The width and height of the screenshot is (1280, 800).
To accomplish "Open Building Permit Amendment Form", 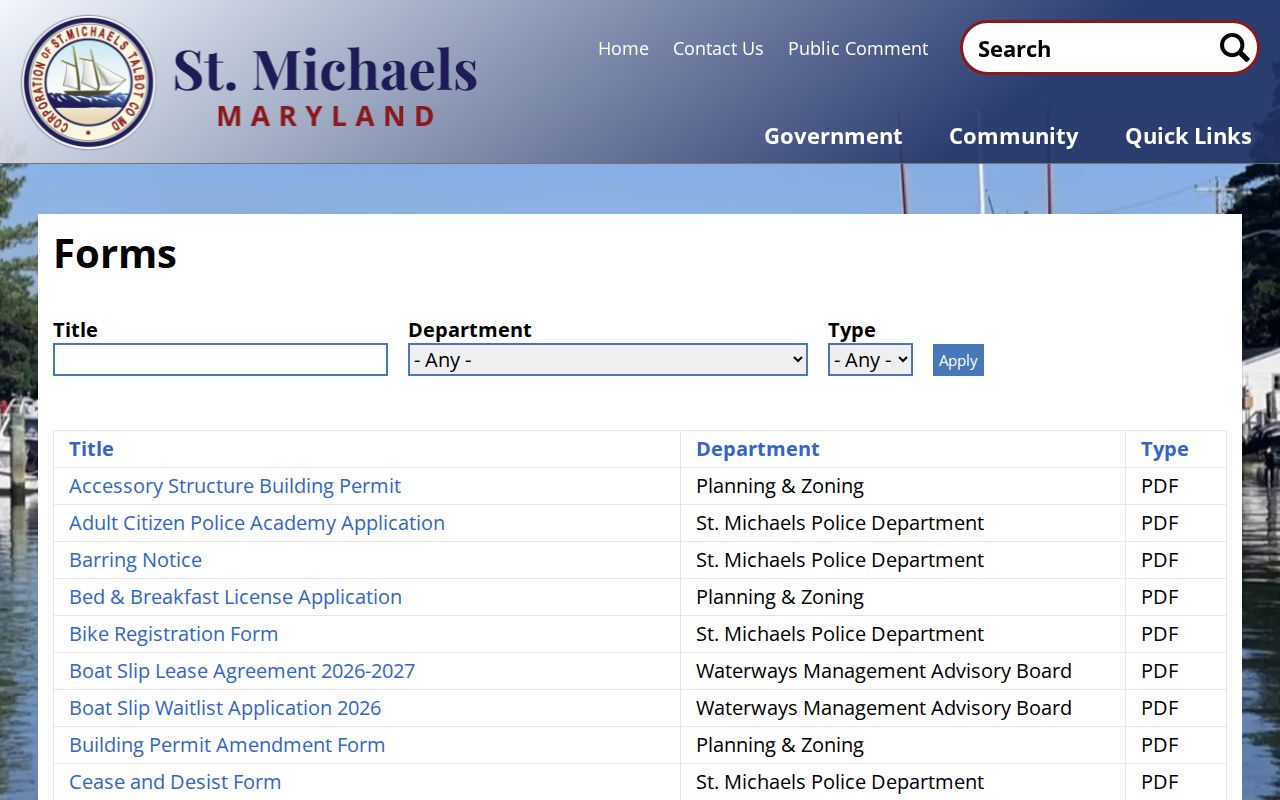I will pyautogui.click(x=227, y=745).
